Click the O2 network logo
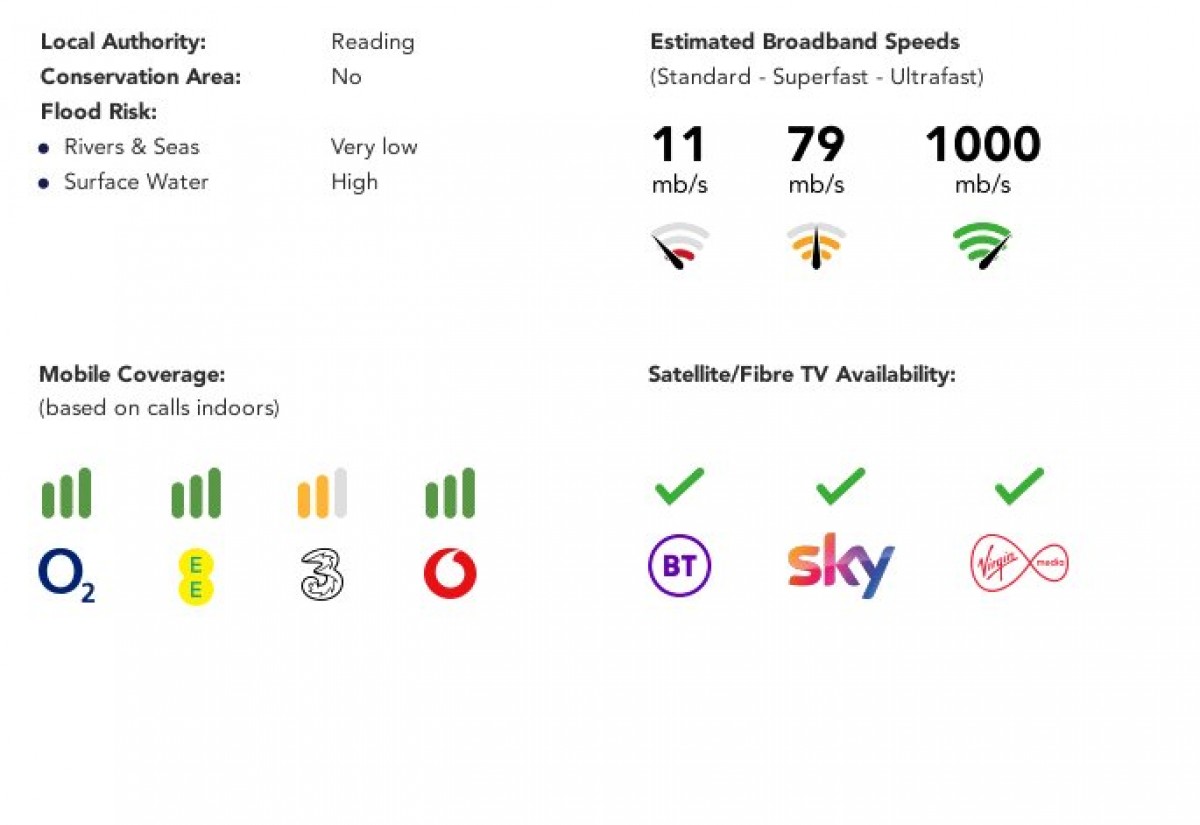This screenshot has width=1200, height=825. [x=67, y=576]
